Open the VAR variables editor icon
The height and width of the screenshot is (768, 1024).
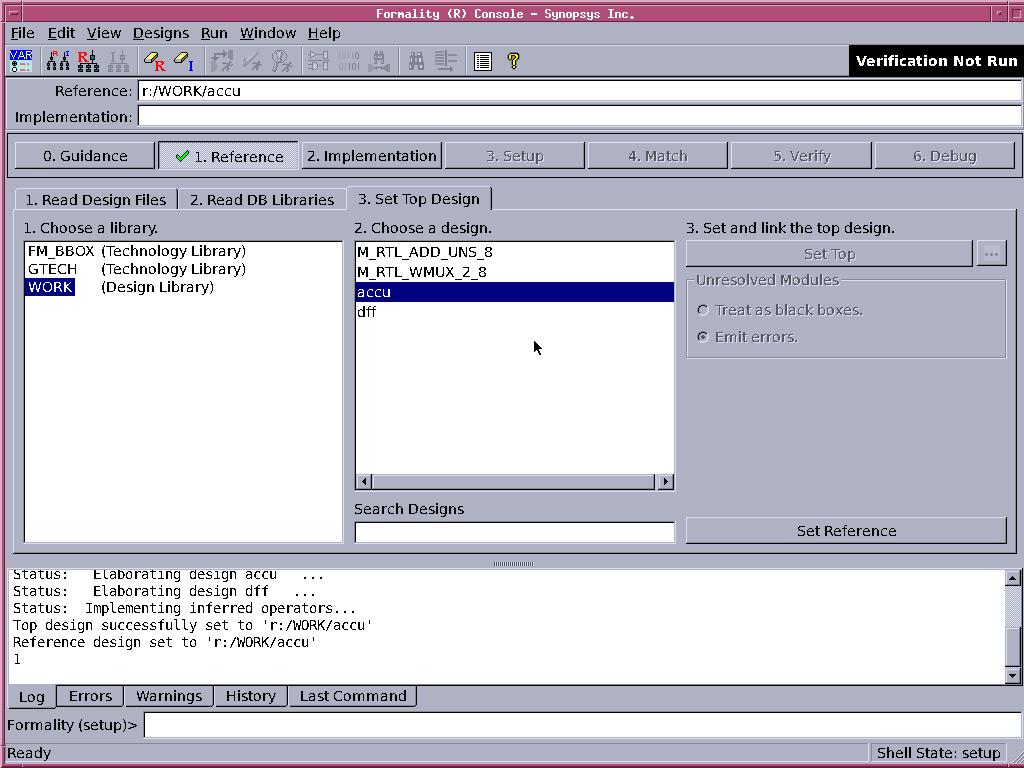coord(21,61)
